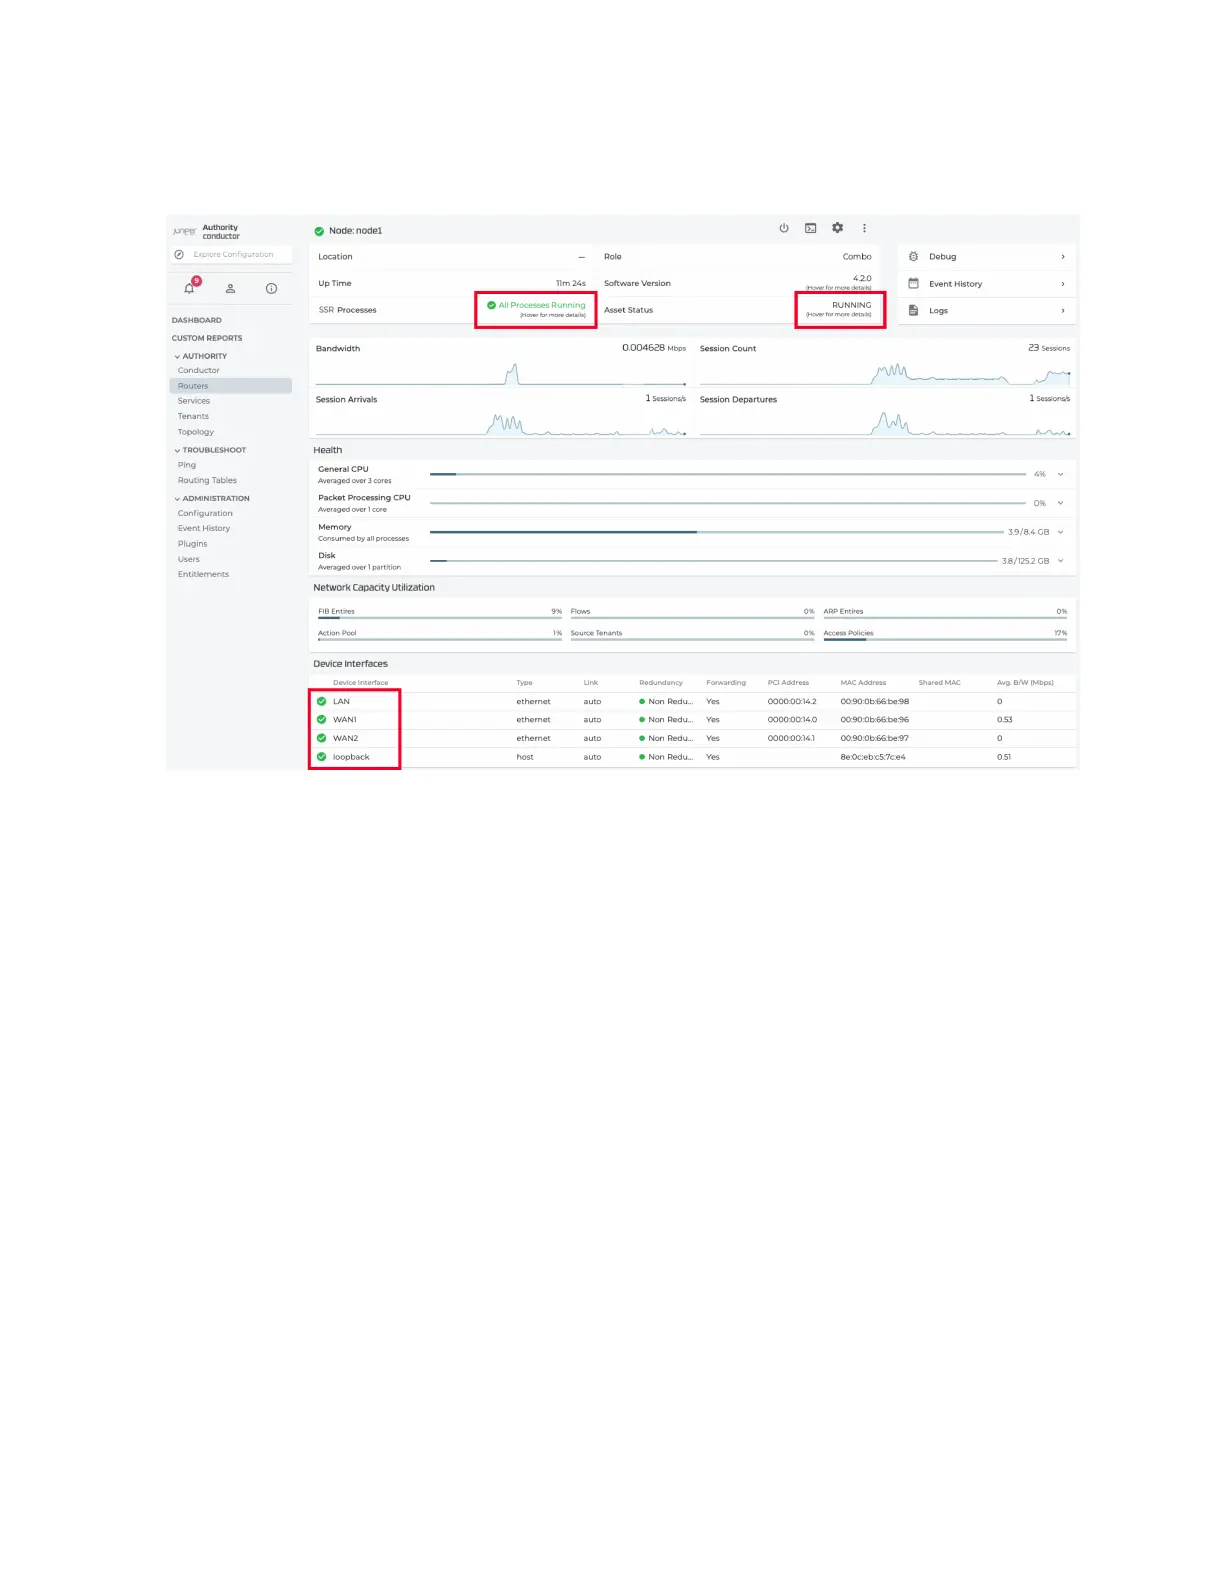Viewport: 1224px width, 1584px height.
Task: Collapse the TROUBLESHOOT section in sidebar
Action: (x=177, y=451)
